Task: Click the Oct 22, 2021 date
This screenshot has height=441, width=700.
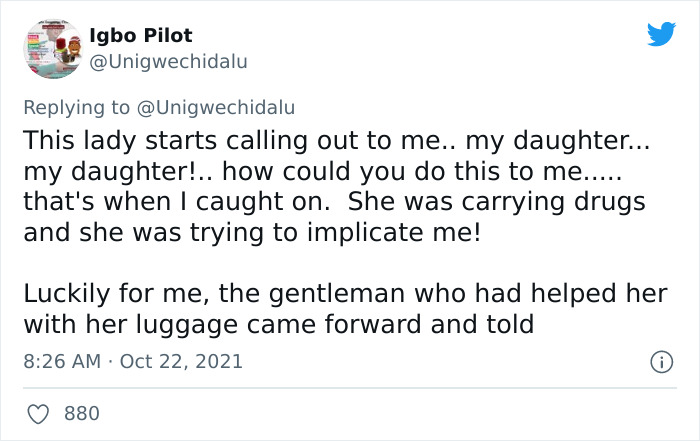Action: coord(181,361)
